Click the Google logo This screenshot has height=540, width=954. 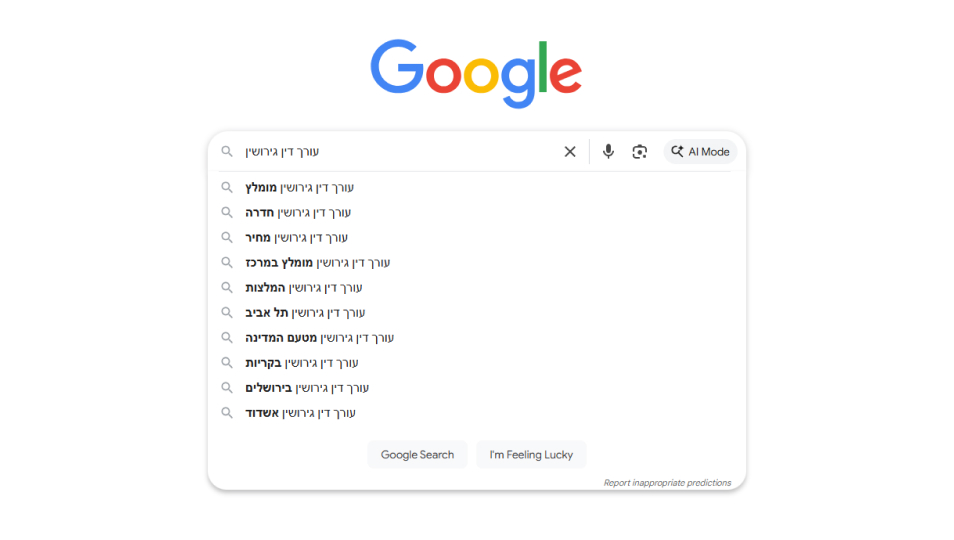[x=476, y=72]
